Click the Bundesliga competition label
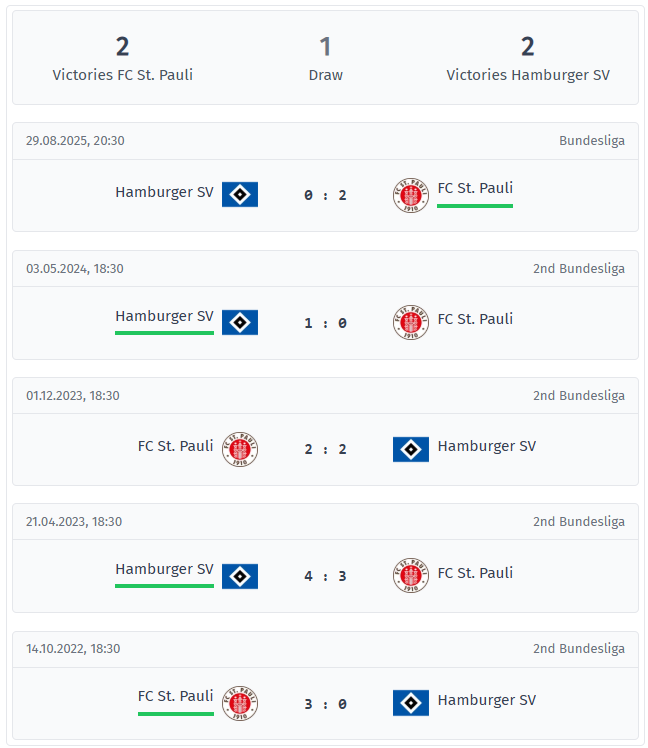 pyautogui.click(x=591, y=141)
